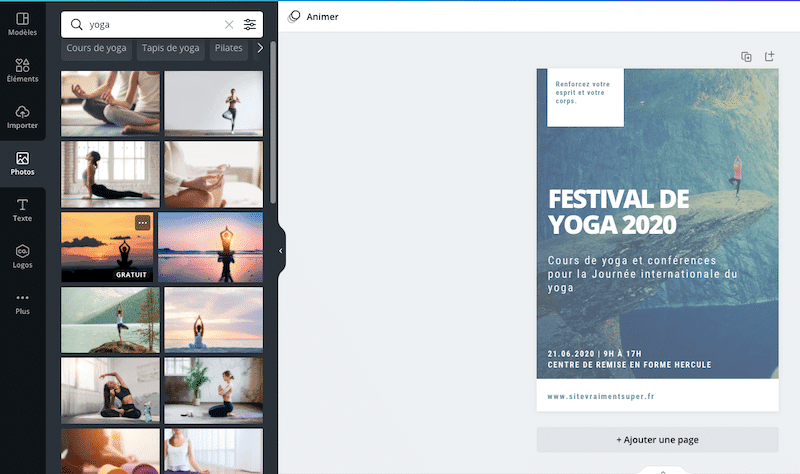Select the woman in white tank top photo
This screenshot has width=800, height=474.
click(x=214, y=451)
